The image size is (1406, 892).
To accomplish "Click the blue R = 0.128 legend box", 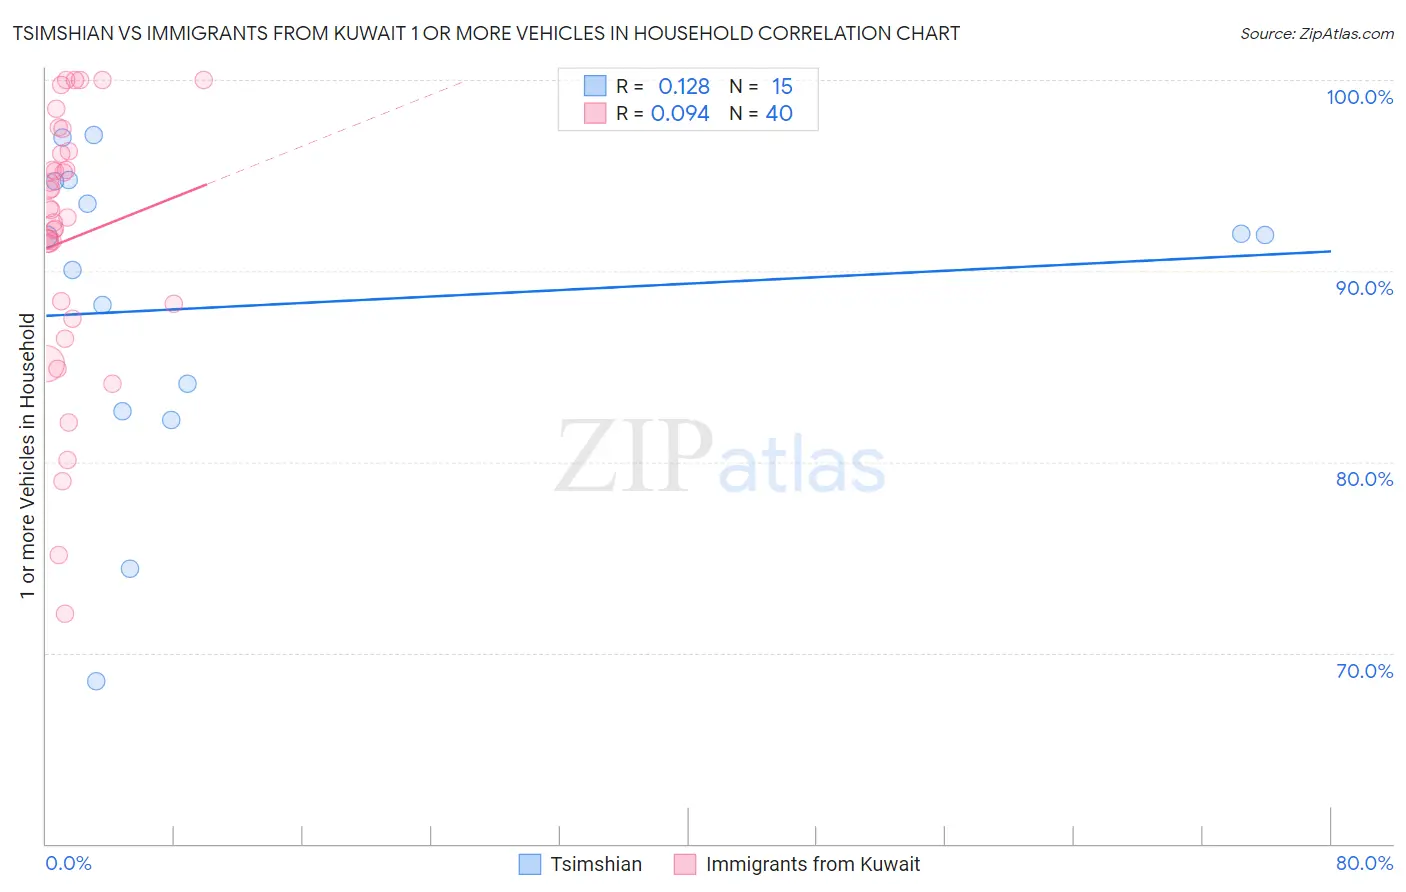I will click(x=595, y=86).
